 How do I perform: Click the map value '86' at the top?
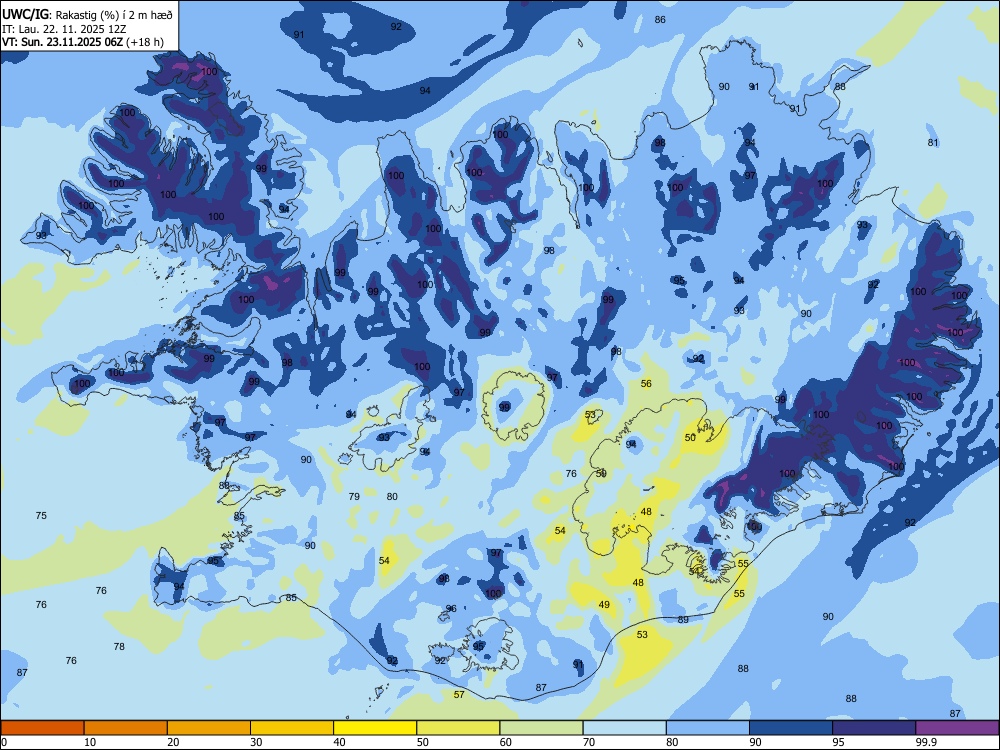pos(660,20)
